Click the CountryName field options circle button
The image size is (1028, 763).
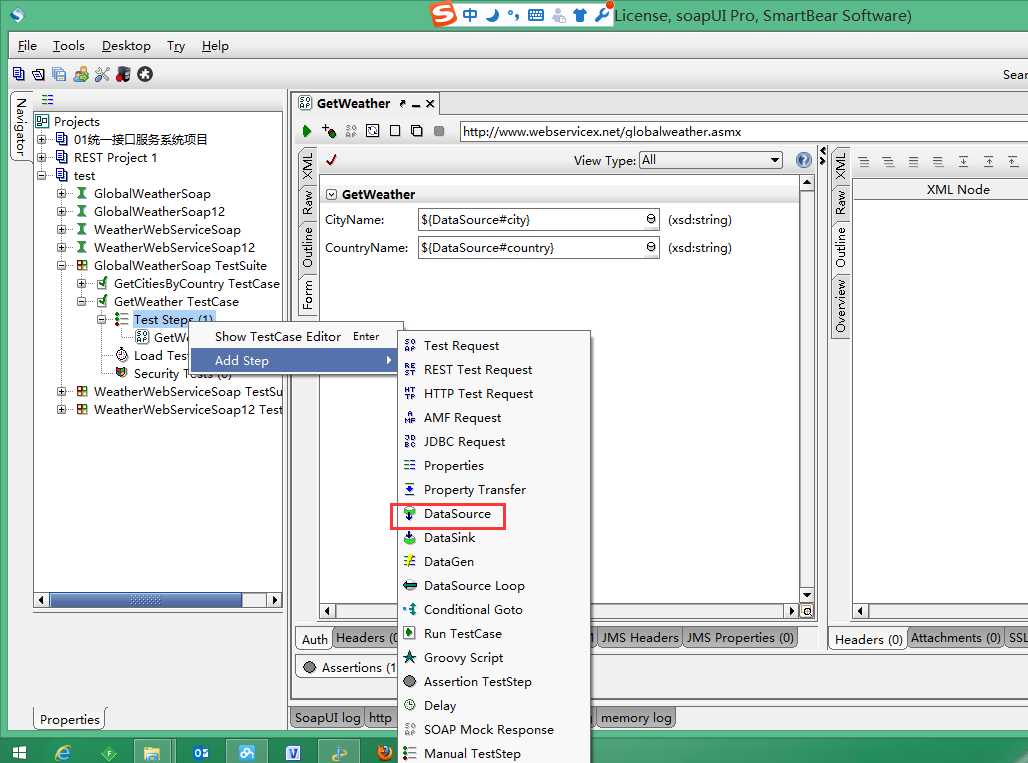pyautogui.click(x=650, y=247)
